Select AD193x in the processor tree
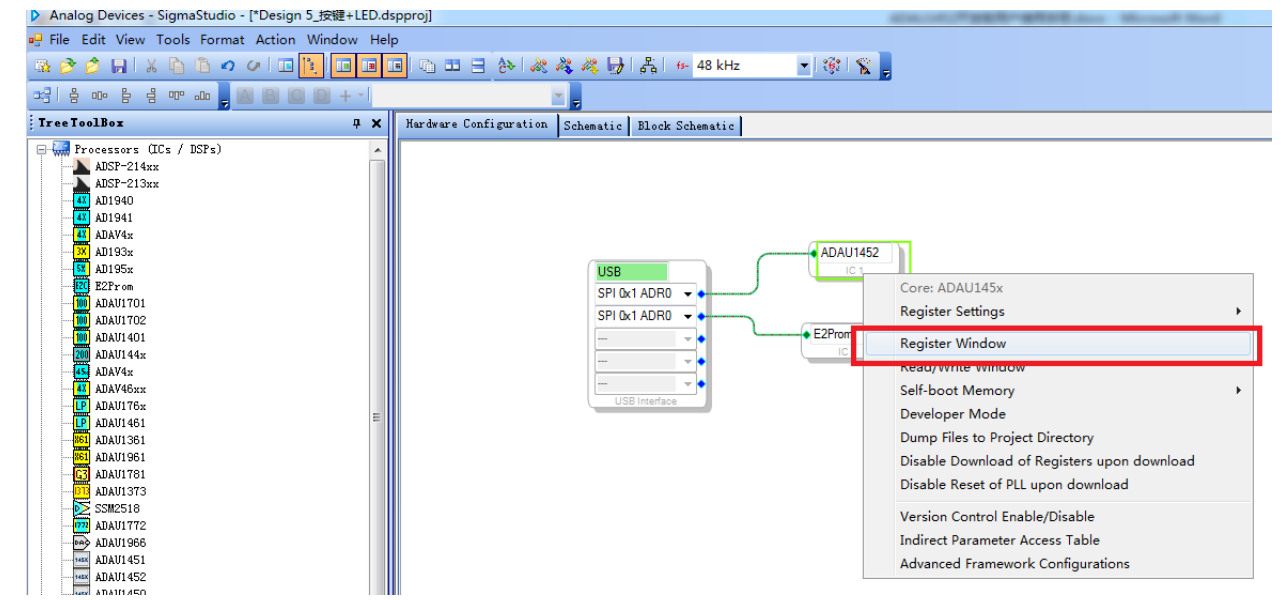 pos(114,252)
